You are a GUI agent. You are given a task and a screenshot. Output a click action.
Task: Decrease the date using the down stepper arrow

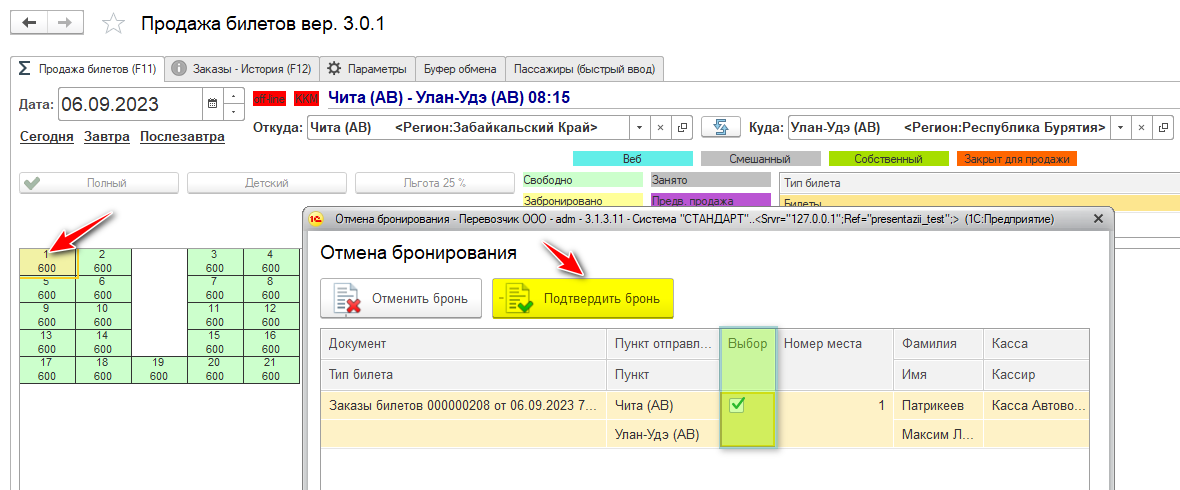point(233,111)
